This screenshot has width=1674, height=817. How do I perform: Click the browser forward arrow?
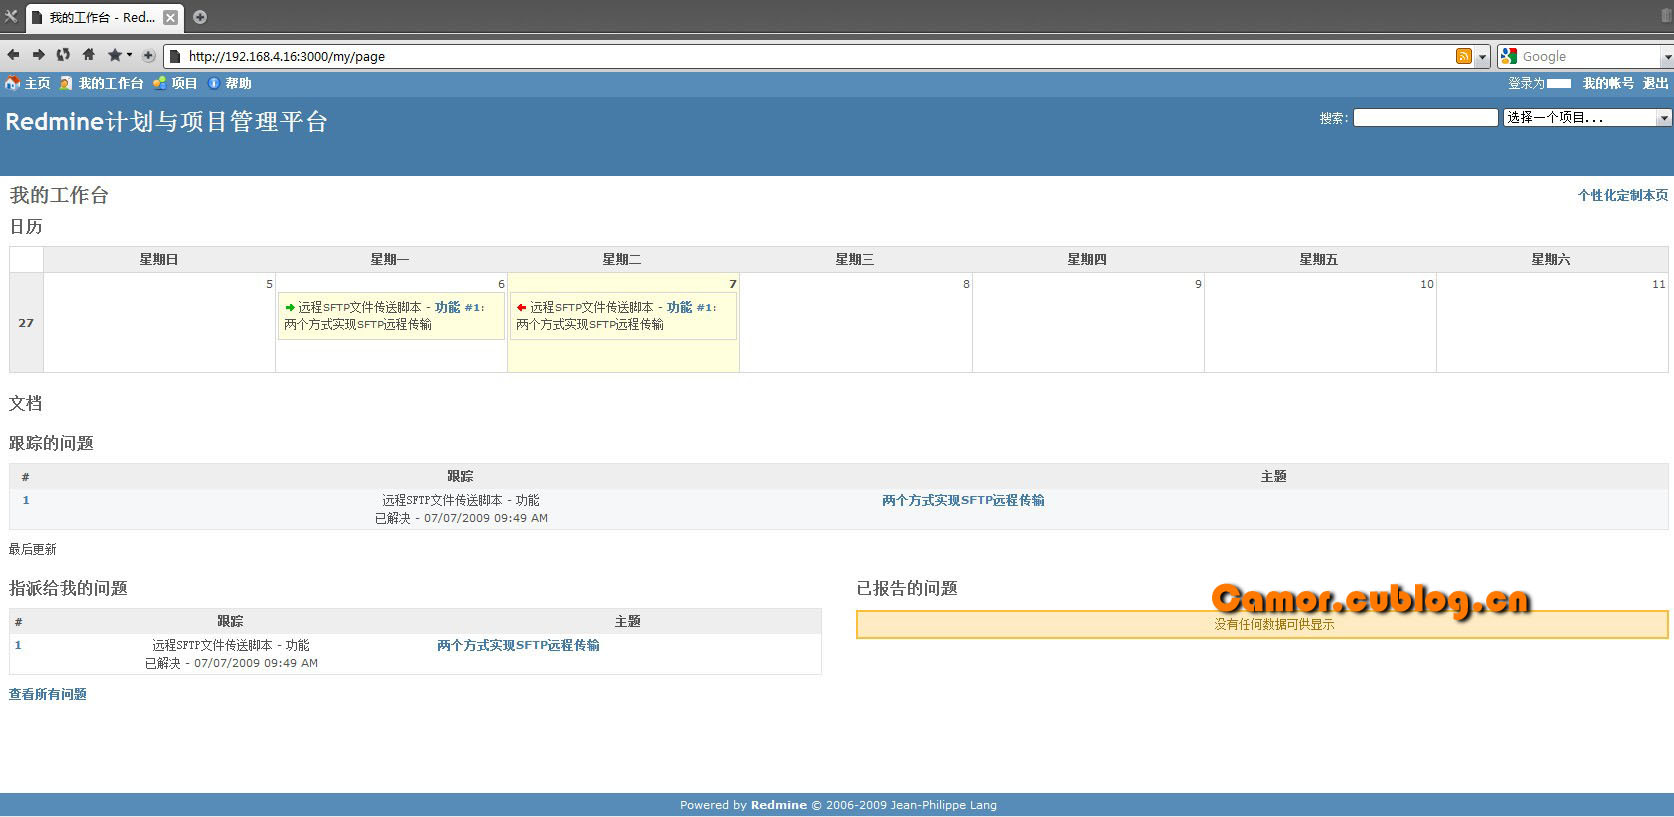[x=38, y=55]
